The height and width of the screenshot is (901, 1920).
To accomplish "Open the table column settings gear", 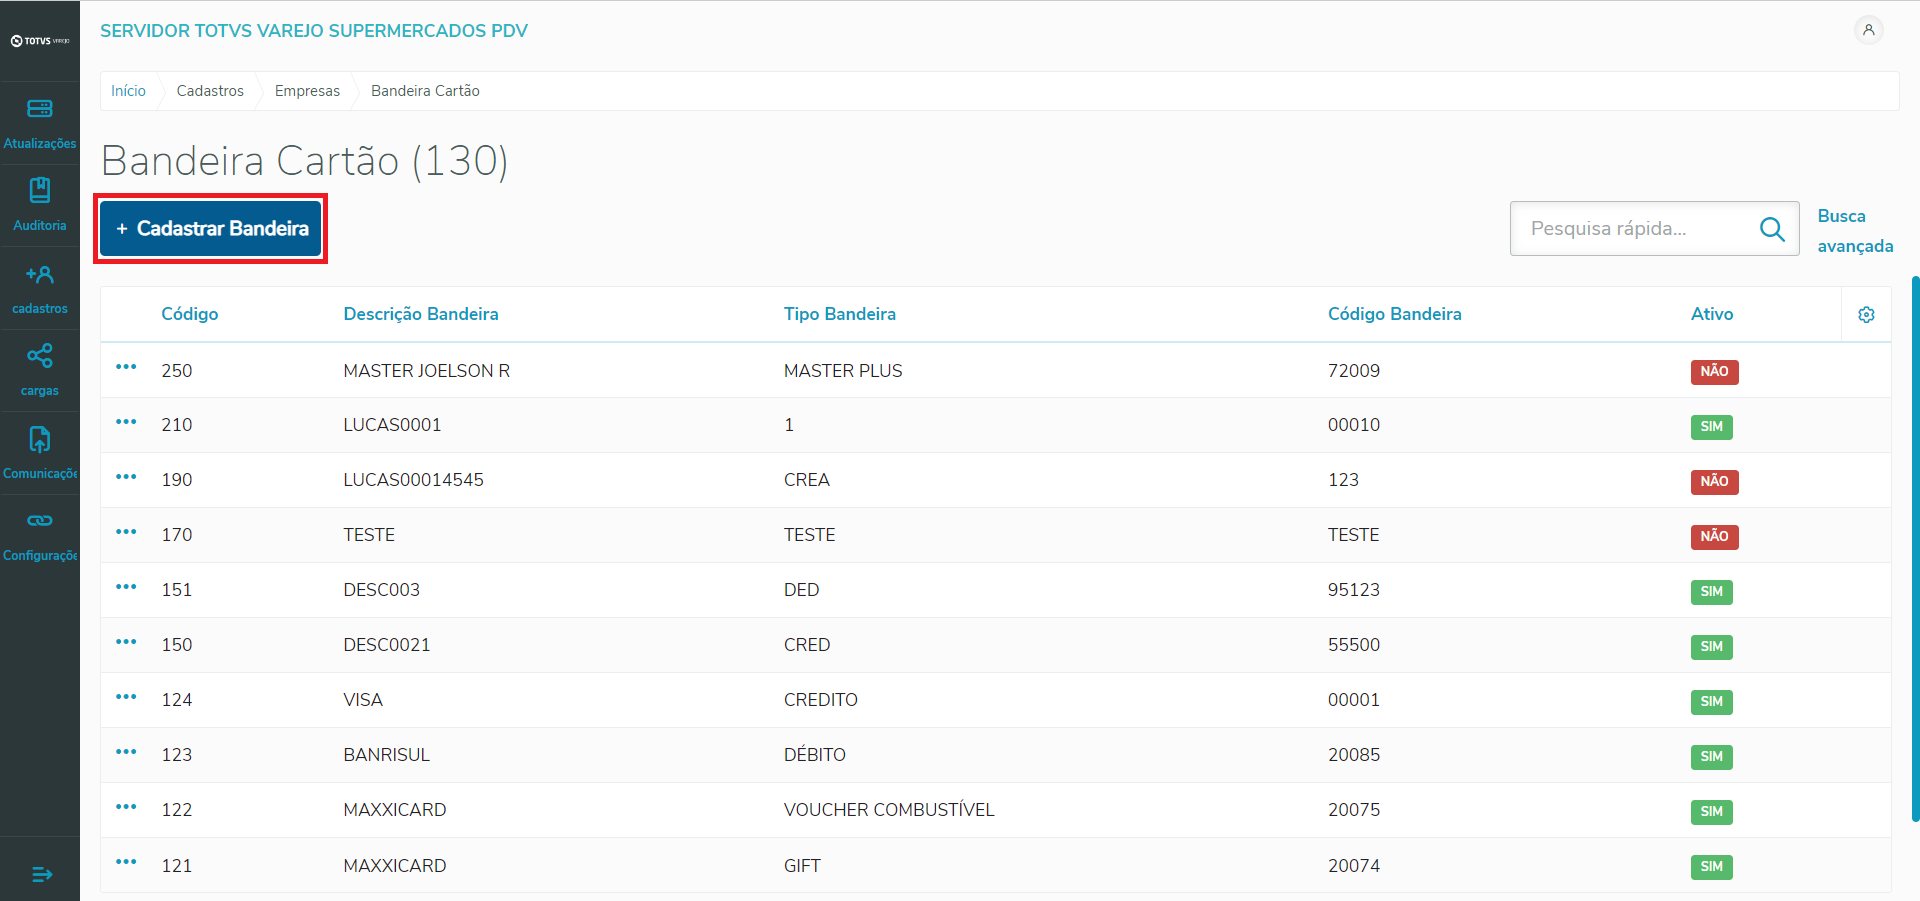I will point(1866,314).
